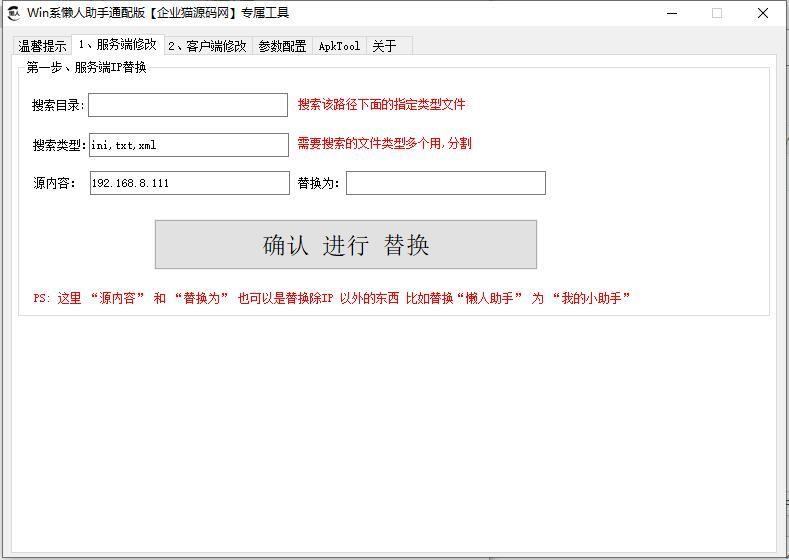
Task: Focus the 搜索目录 input field
Action: tap(188, 105)
